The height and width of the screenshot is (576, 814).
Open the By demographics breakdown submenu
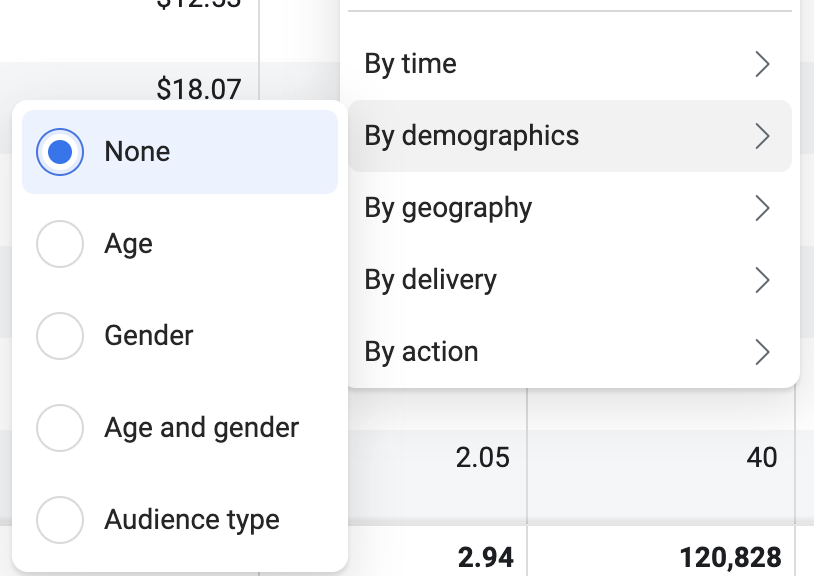pyautogui.click(x=569, y=136)
